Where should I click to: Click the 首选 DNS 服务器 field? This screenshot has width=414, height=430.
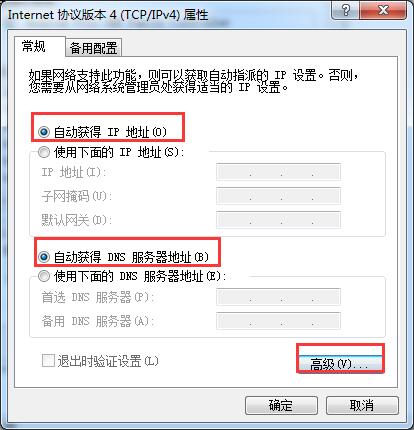point(278,297)
